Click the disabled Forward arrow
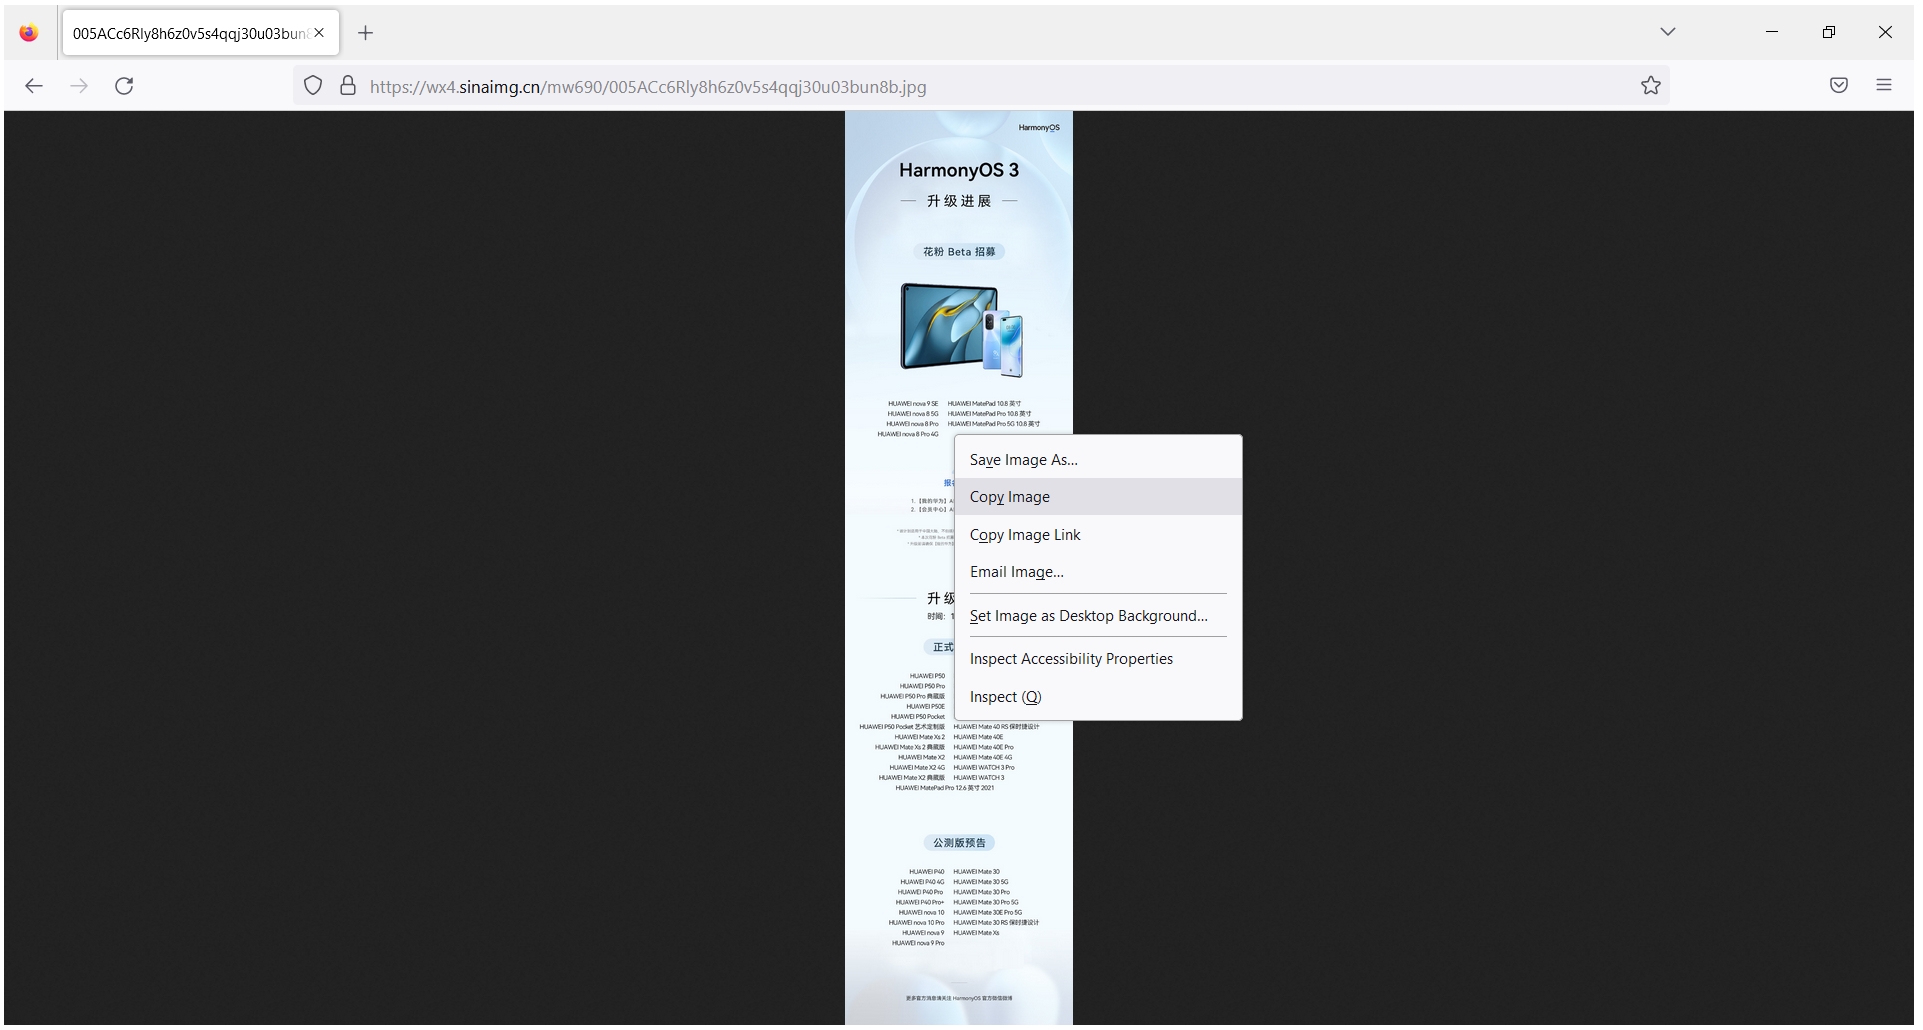The width and height of the screenshot is (1923, 1030). (x=79, y=86)
